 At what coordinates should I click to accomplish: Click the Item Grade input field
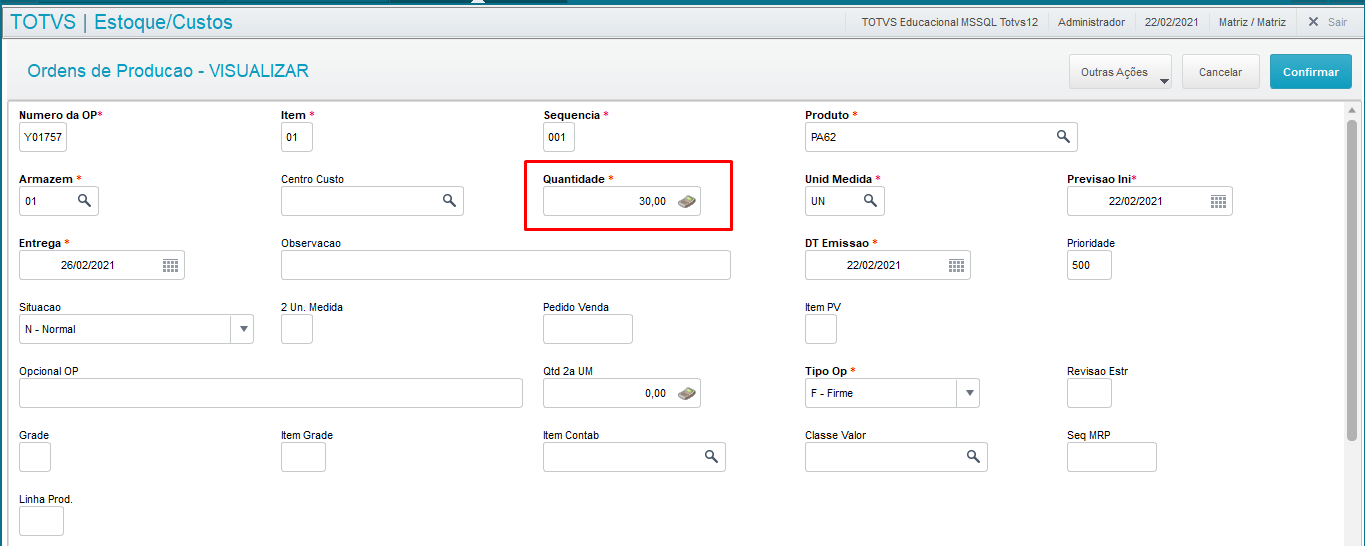coord(303,457)
